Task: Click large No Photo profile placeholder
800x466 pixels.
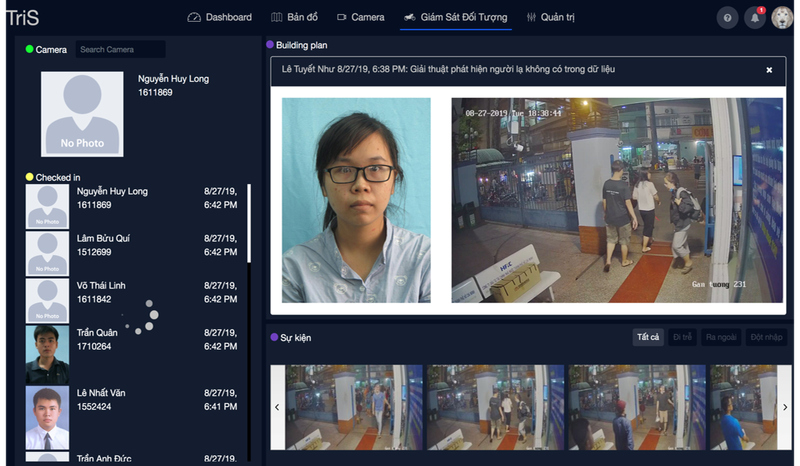Action: [x=82, y=114]
